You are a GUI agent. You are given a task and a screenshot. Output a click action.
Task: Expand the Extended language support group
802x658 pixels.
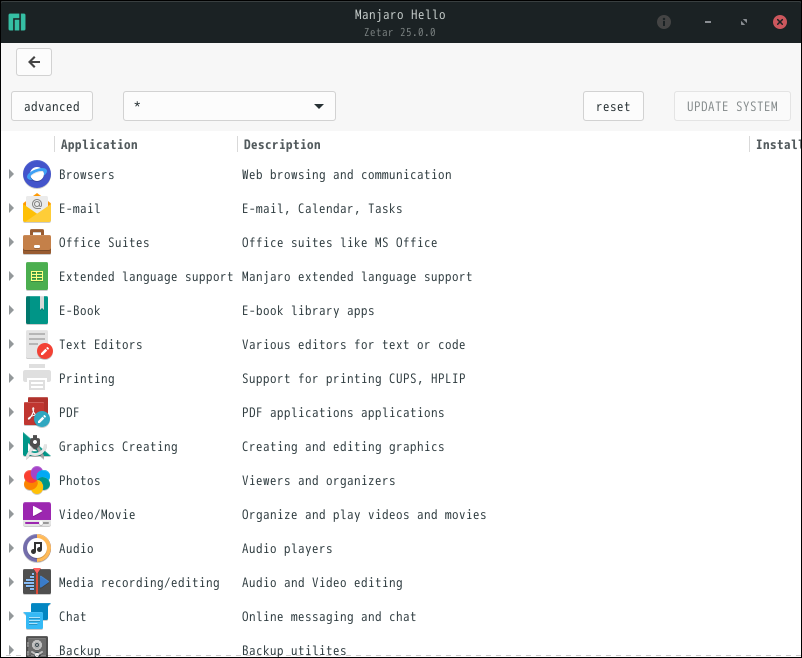coord(11,276)
